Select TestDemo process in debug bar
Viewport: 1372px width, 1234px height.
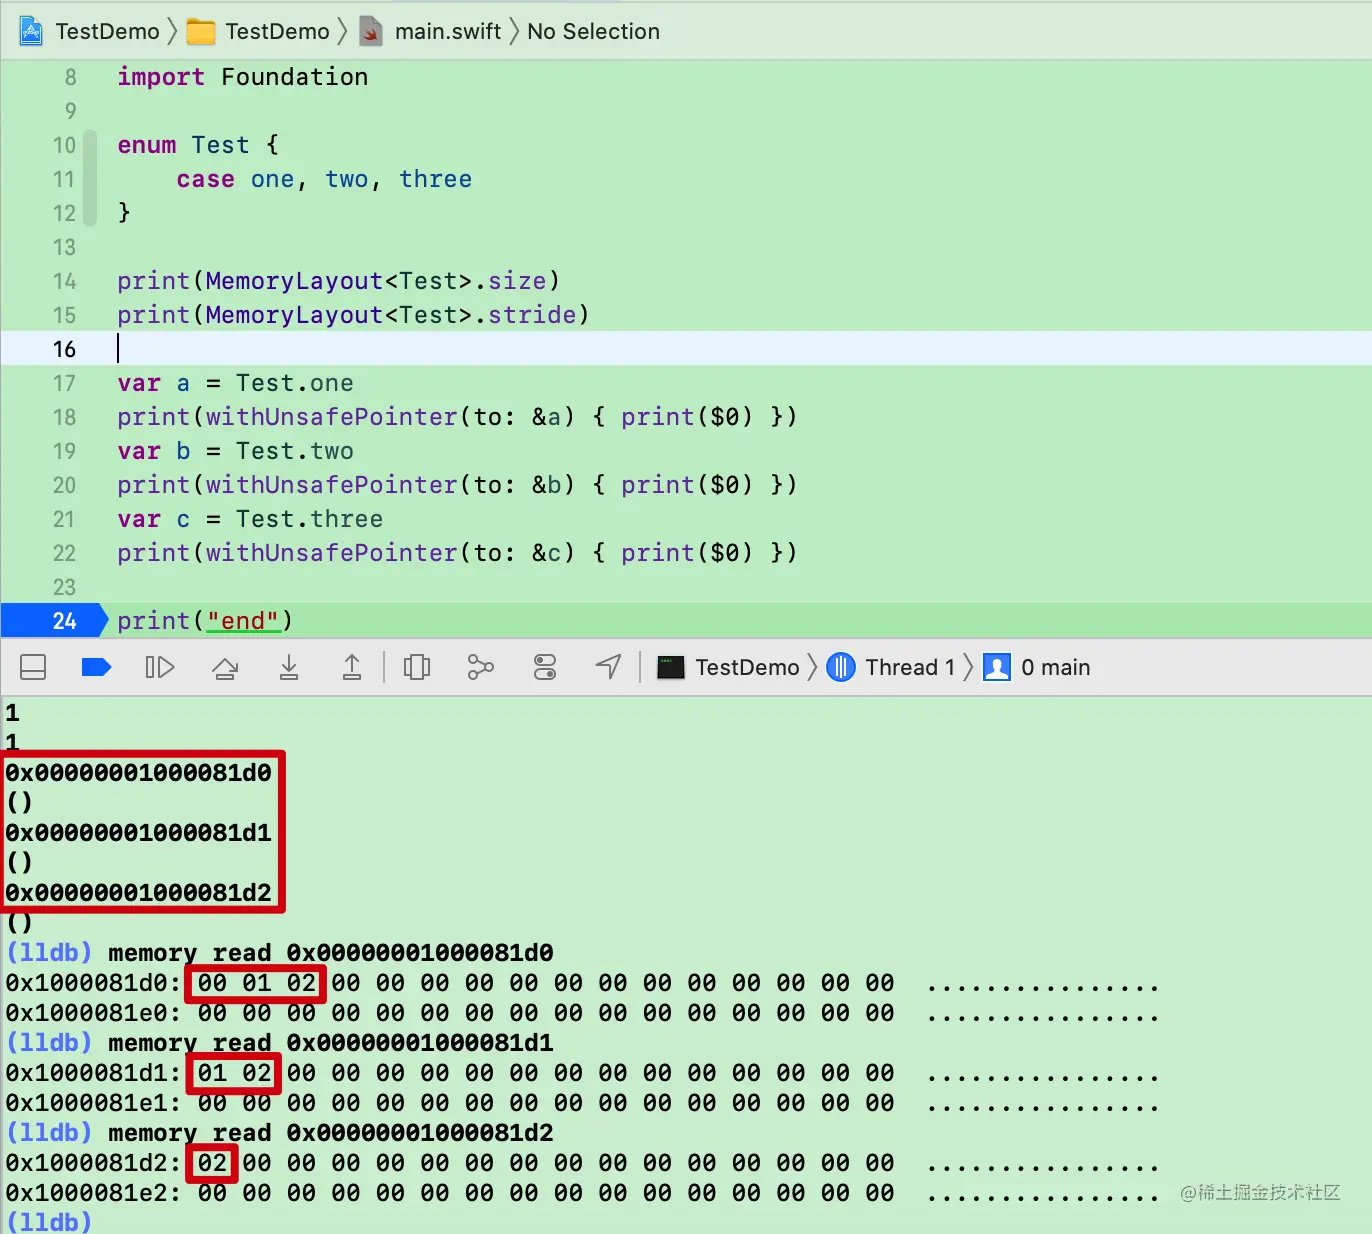pyautogui.click(x=728, y=667)
